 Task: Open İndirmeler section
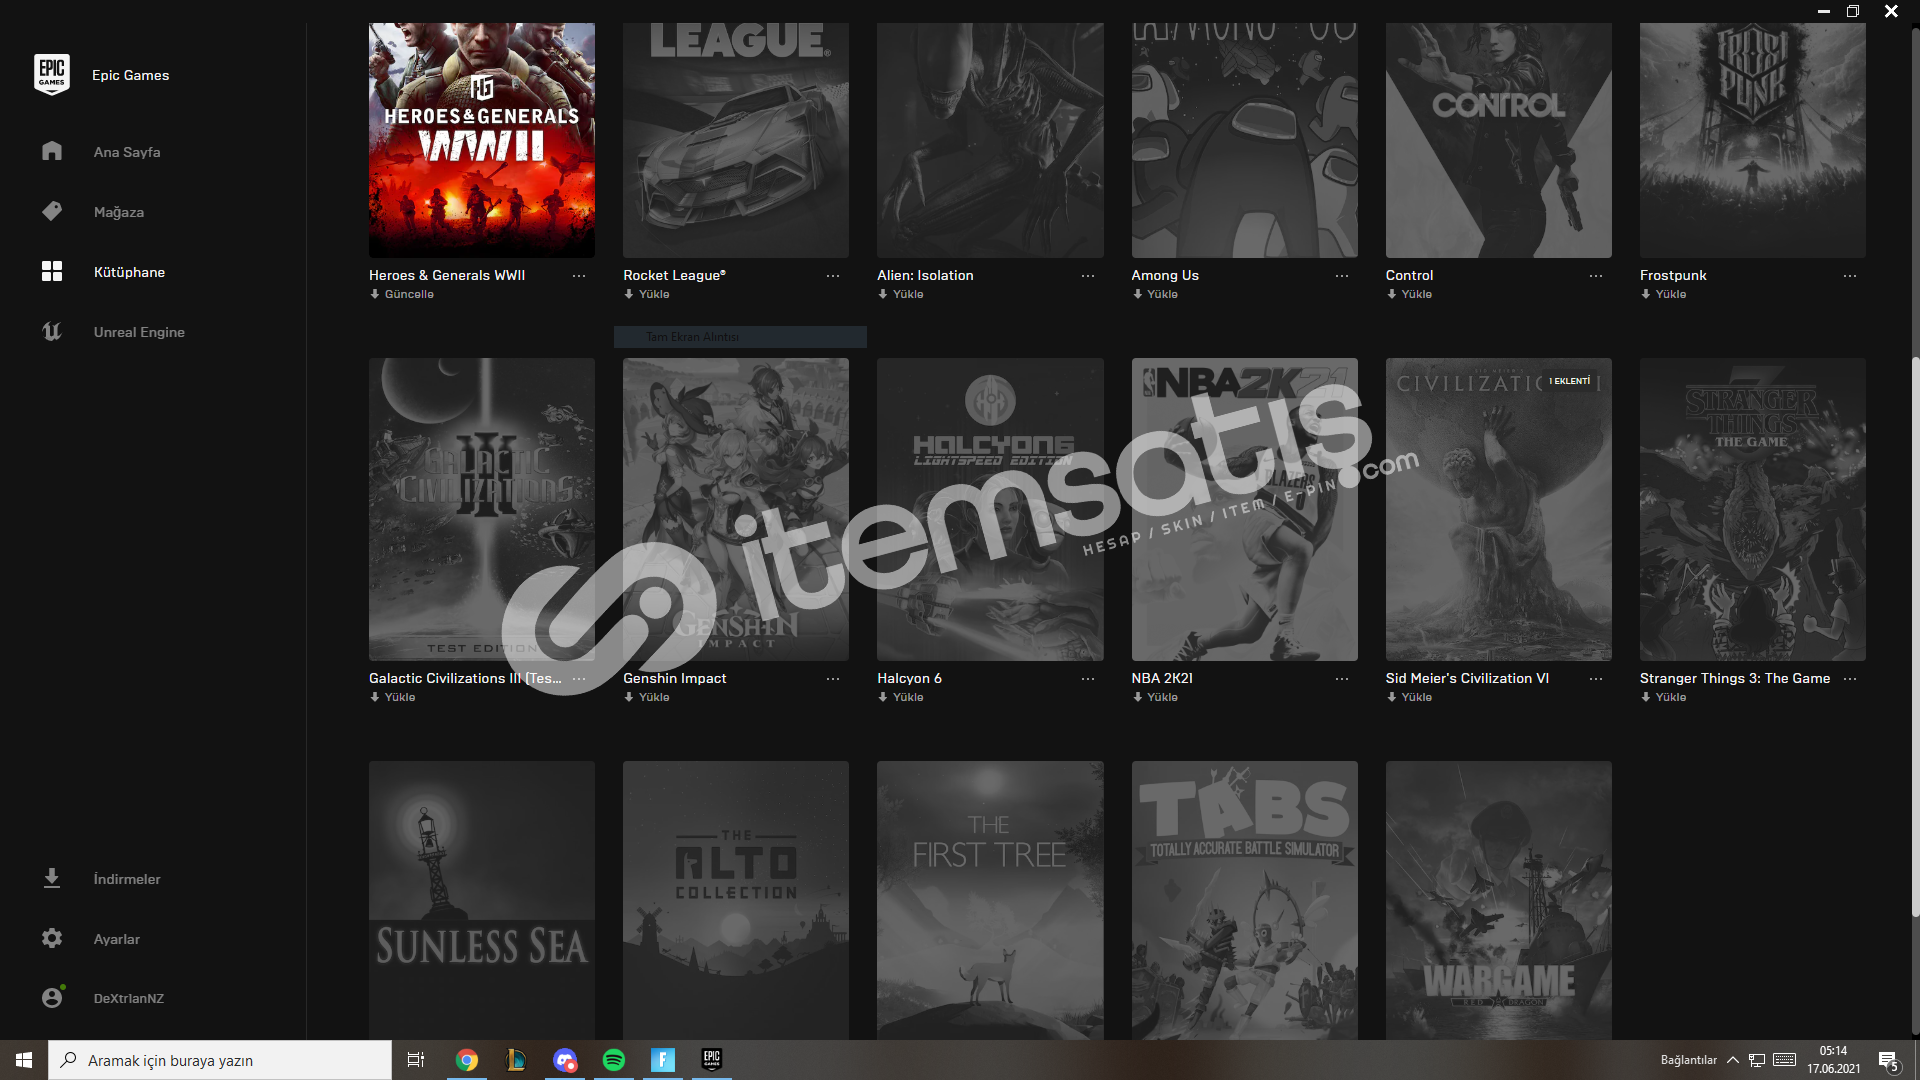point(127,879)
